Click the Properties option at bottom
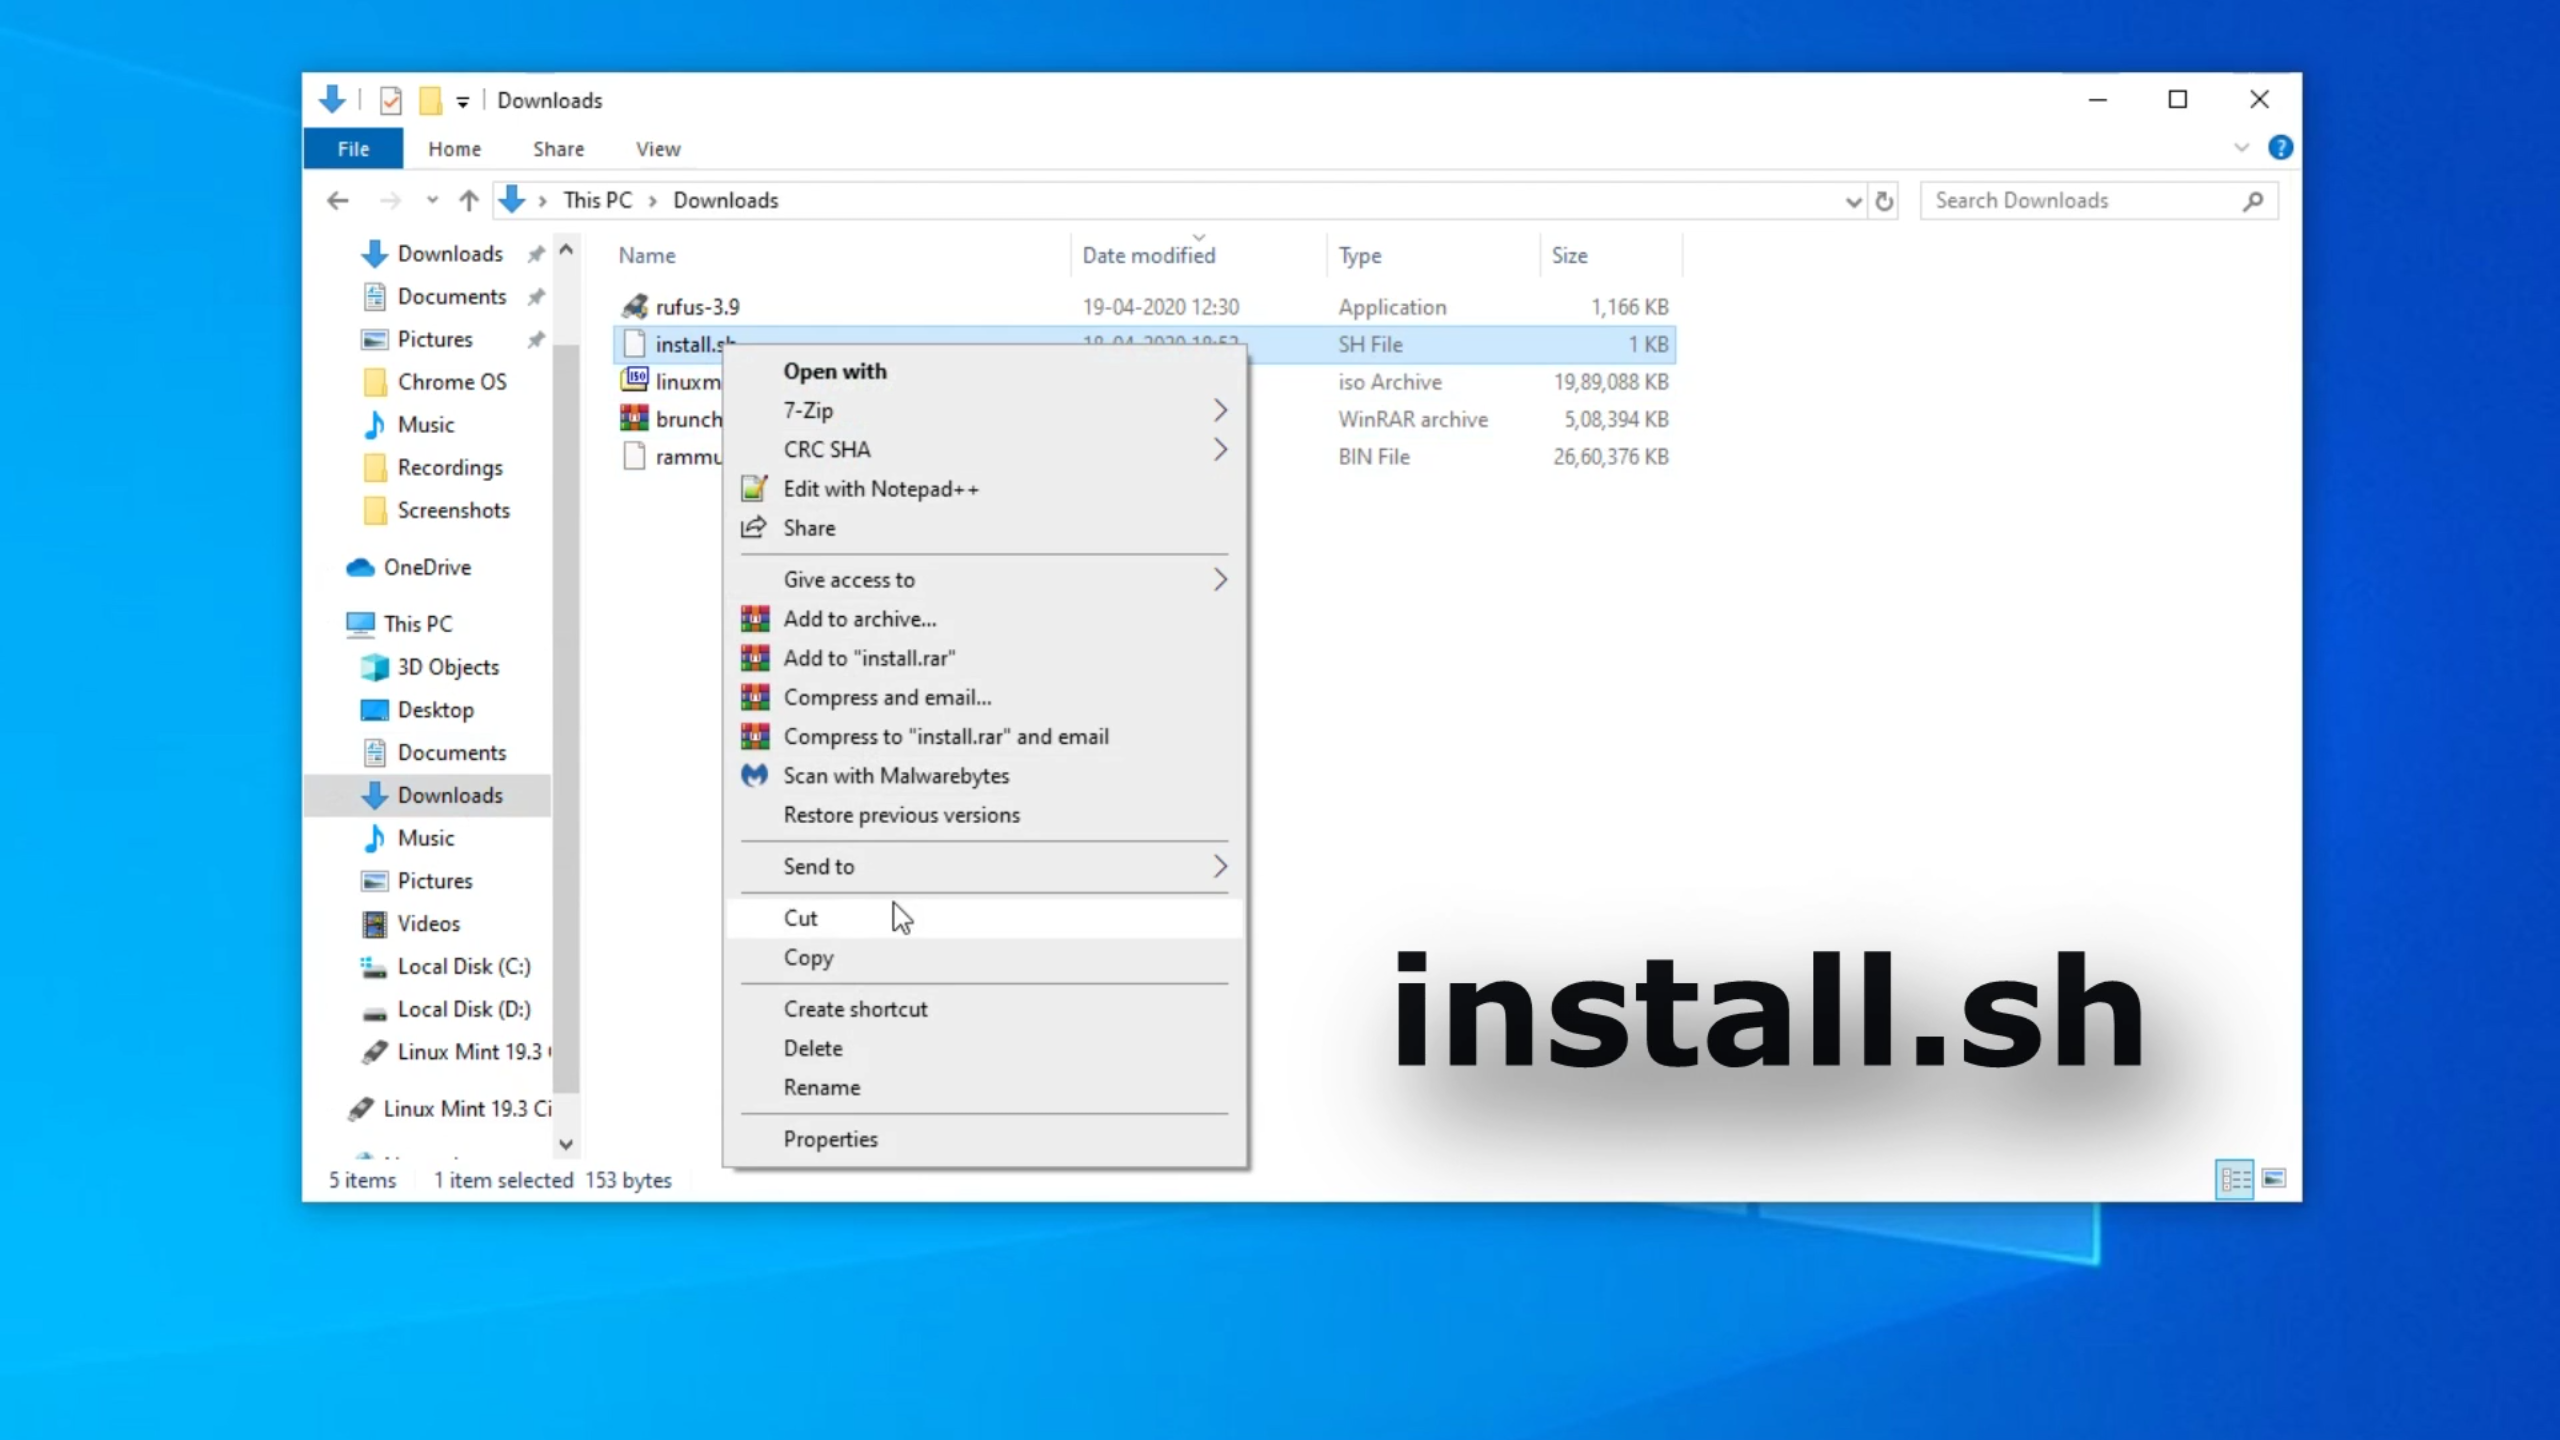 click(x=830, y=1138)
